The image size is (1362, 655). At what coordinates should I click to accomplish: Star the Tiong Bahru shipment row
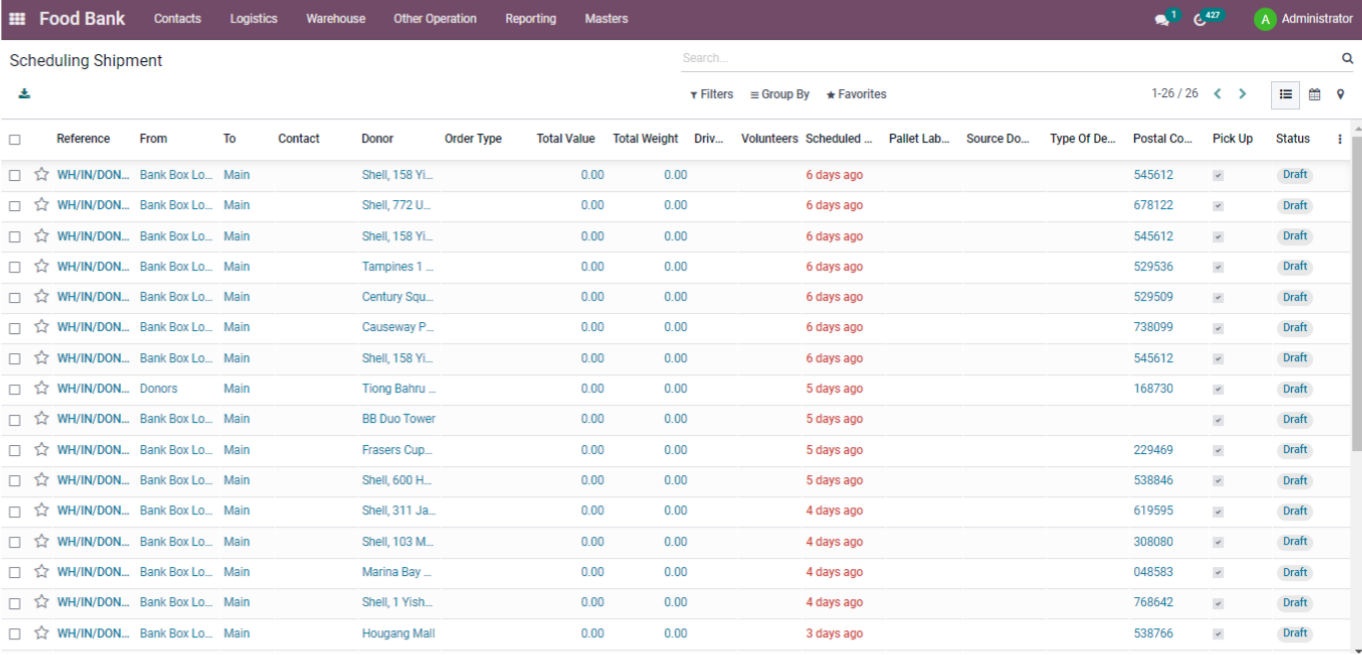pos(41,388)
